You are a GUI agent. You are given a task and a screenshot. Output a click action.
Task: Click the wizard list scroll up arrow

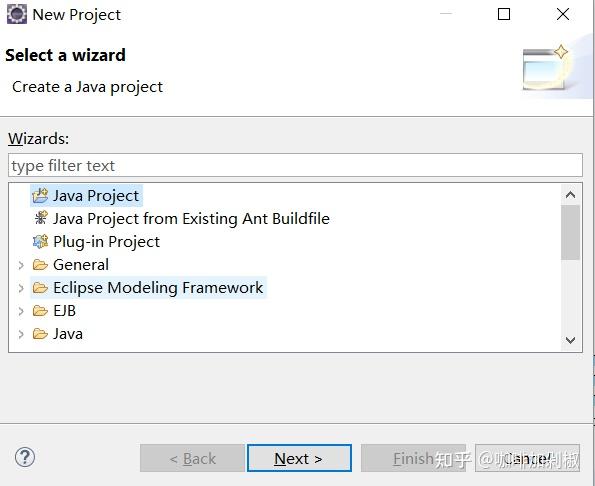[x=570, y=195]
